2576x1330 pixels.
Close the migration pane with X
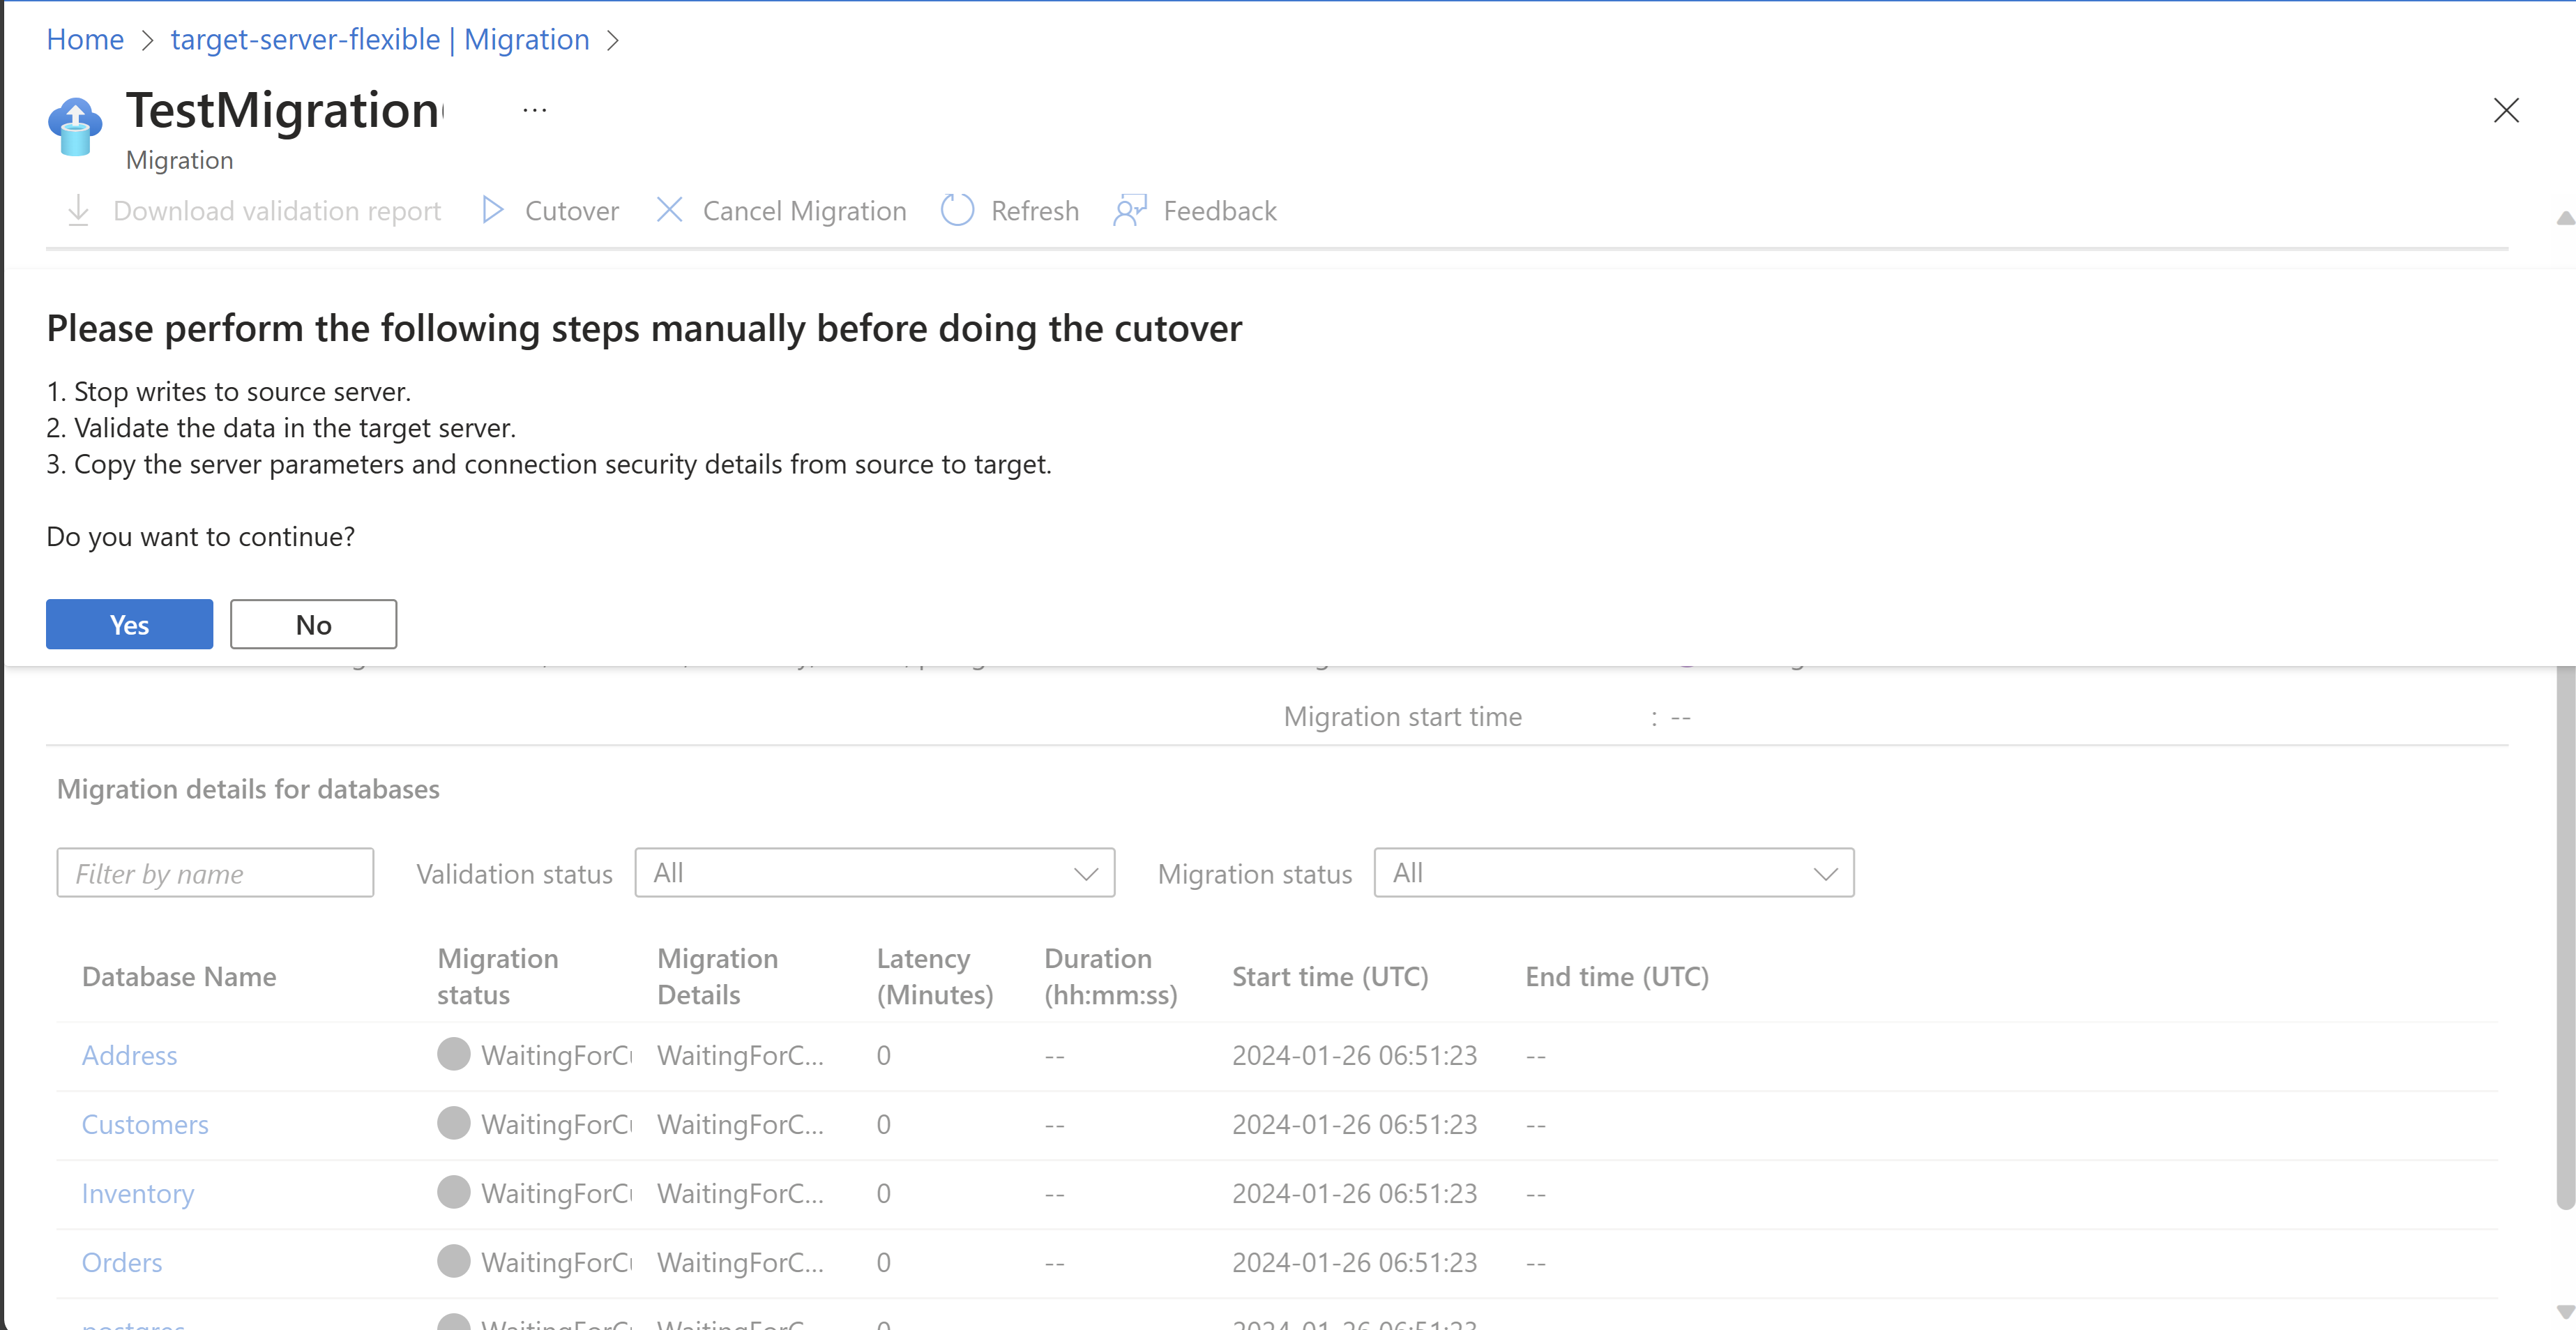[x=2505, y=110]
